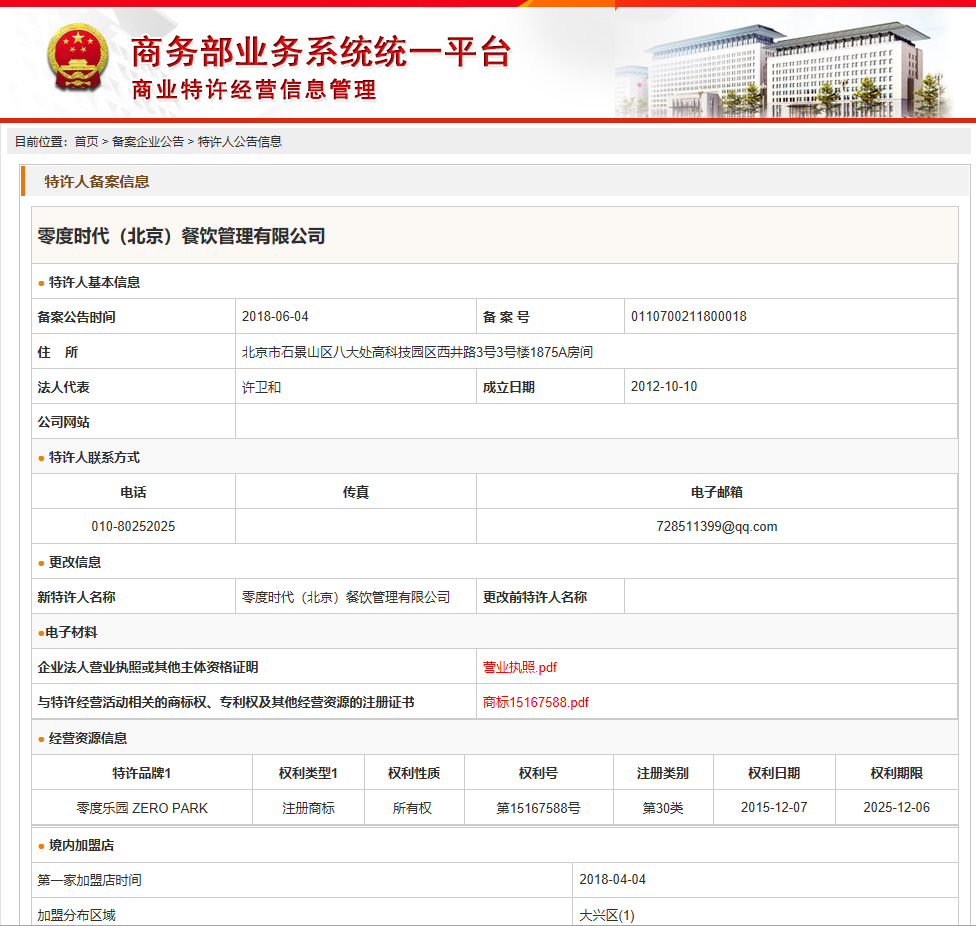Image resolution: width=976 pixels, height=926 pixels.
Task: Click the 电子材料 section header
Action: tap(71, 632)
